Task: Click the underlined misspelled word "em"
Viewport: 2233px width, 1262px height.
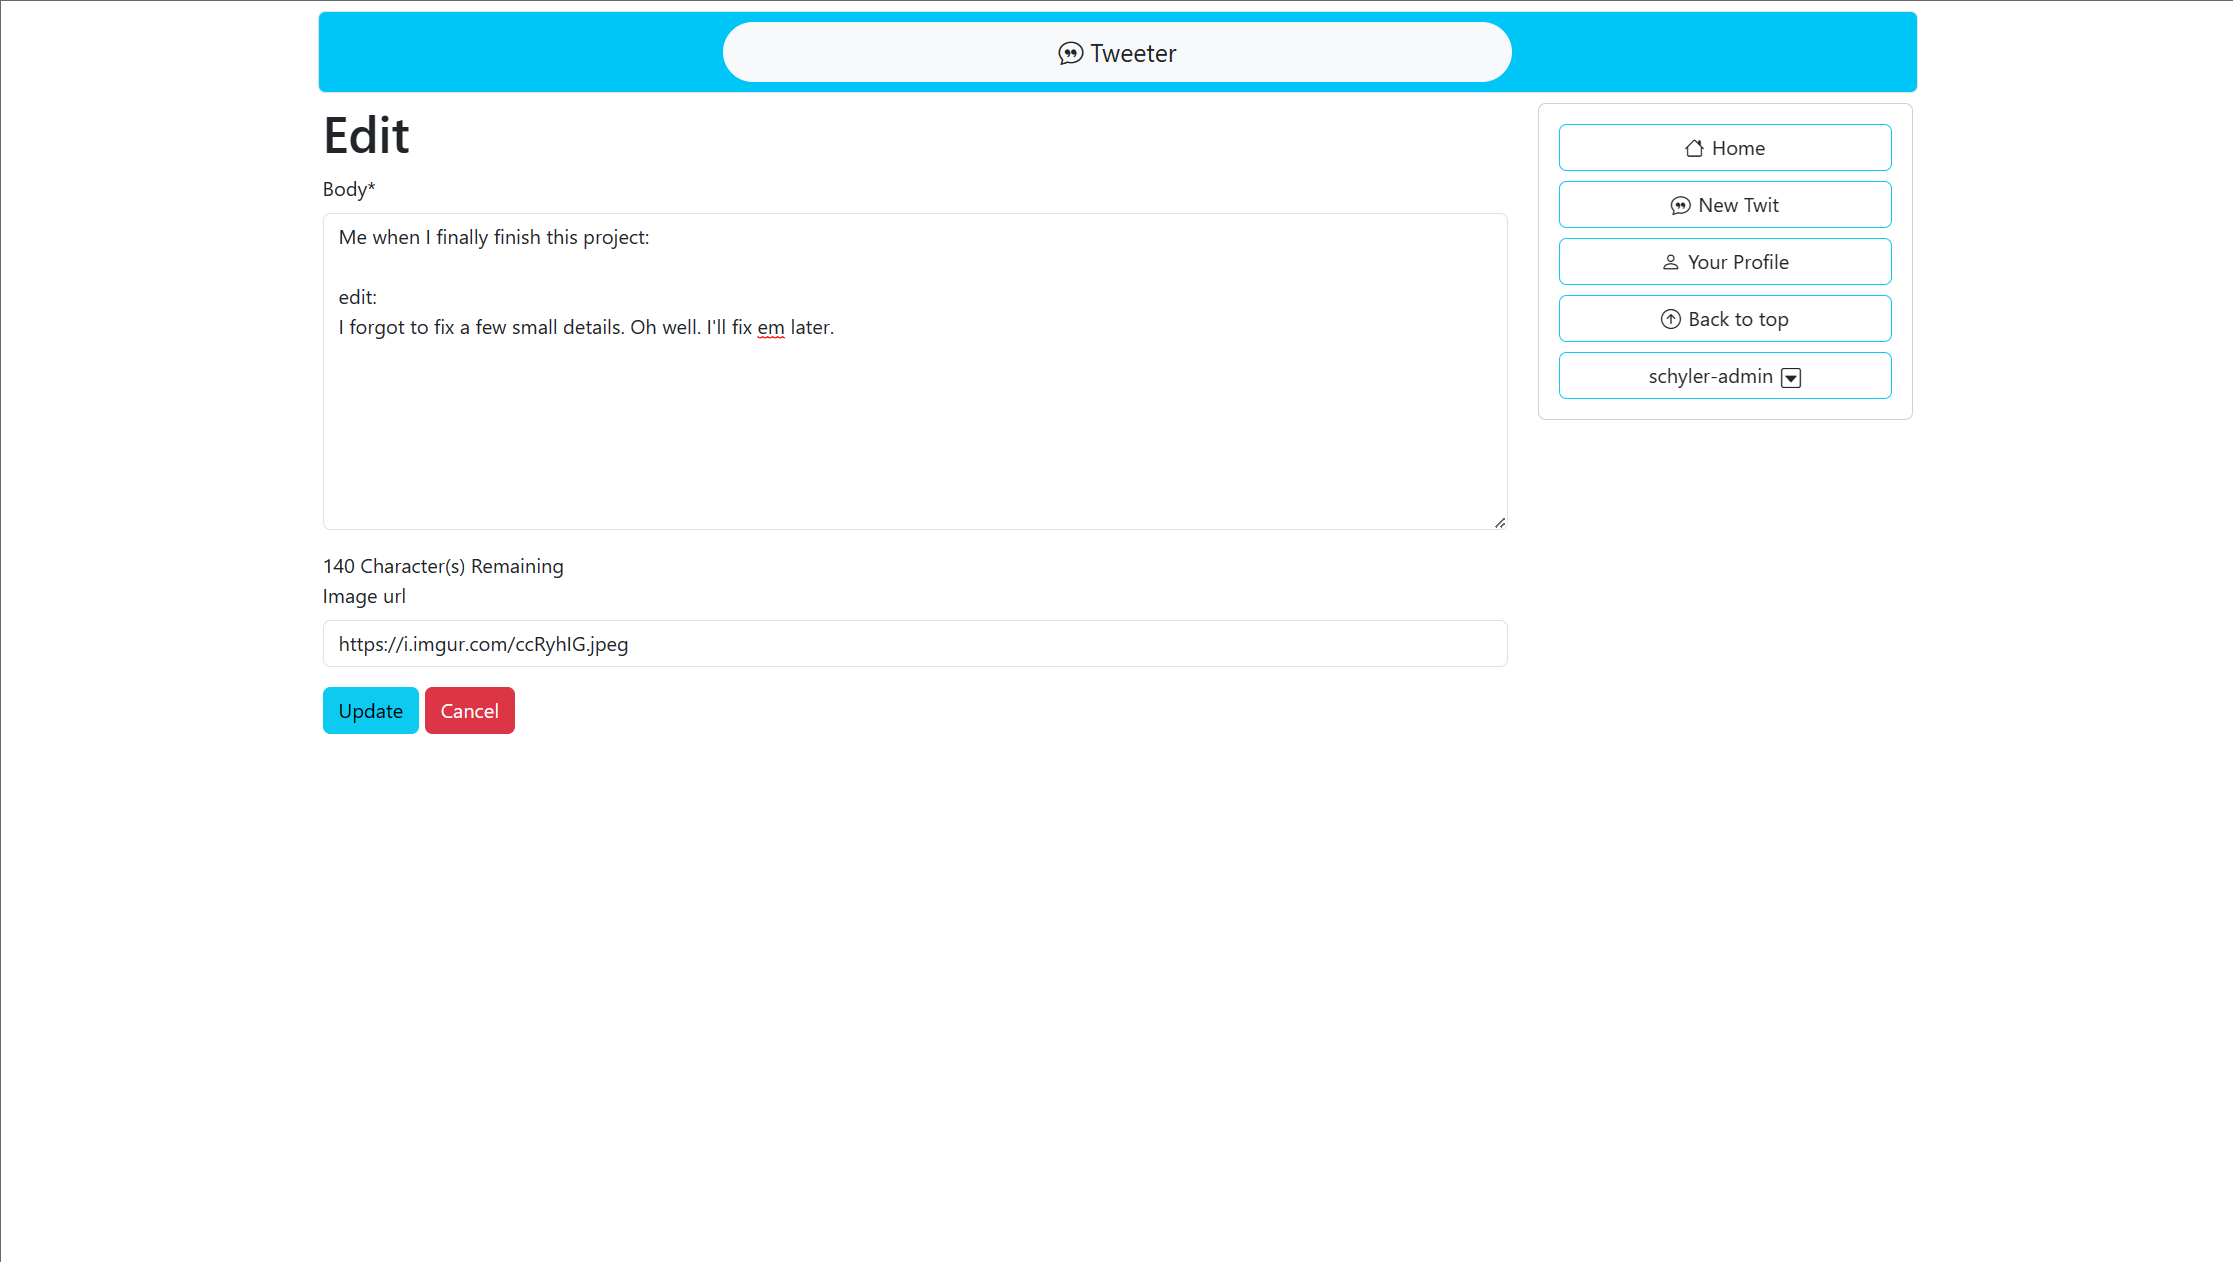Action: point(770,327)
